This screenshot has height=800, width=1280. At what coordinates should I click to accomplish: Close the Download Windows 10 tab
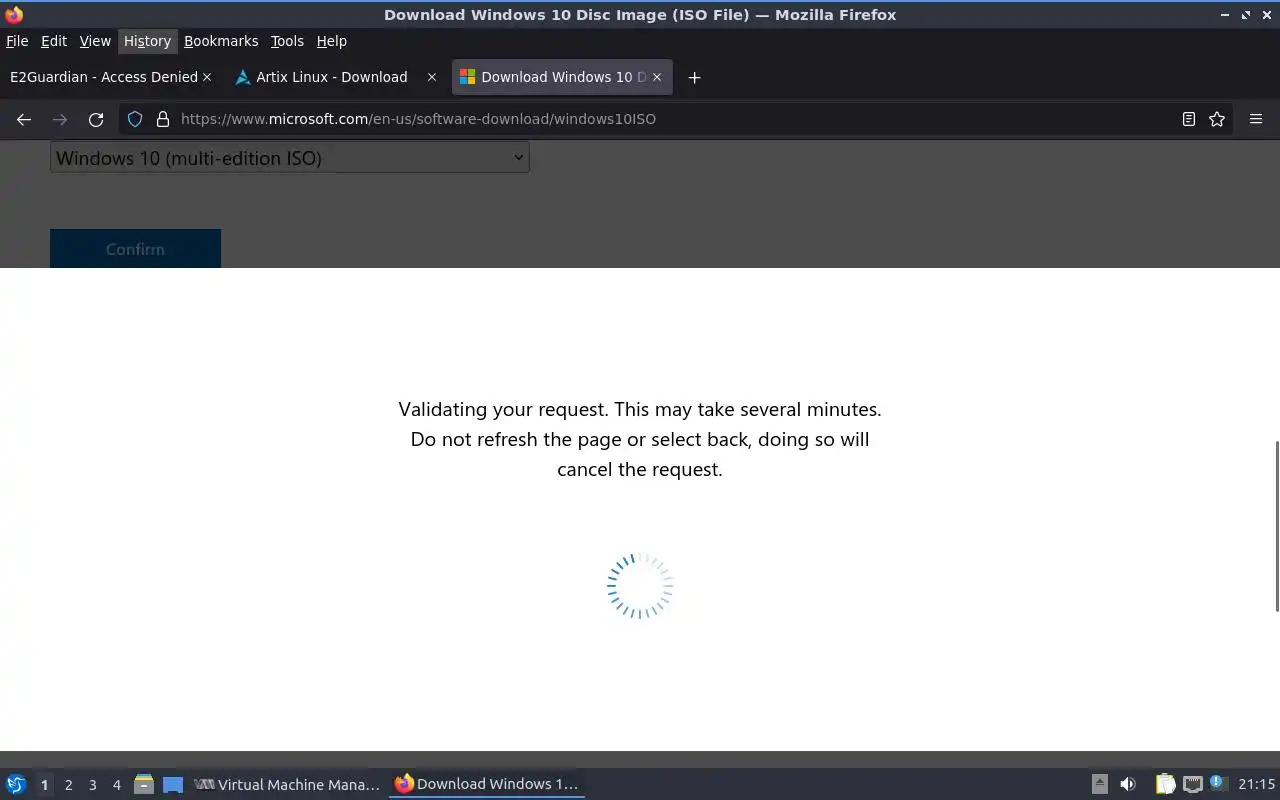657,77
